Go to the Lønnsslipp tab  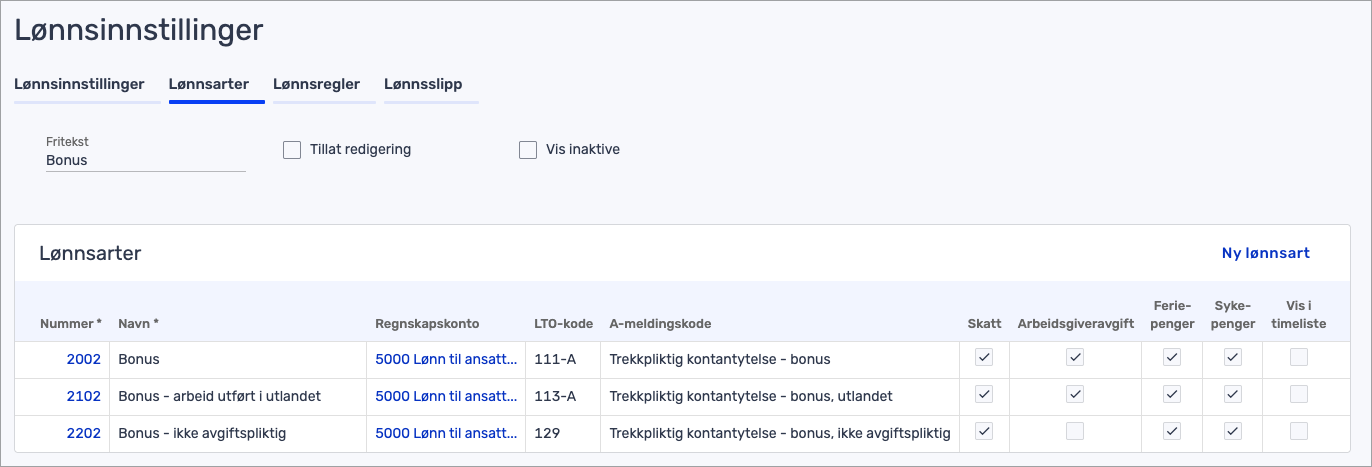coord(423,84)
